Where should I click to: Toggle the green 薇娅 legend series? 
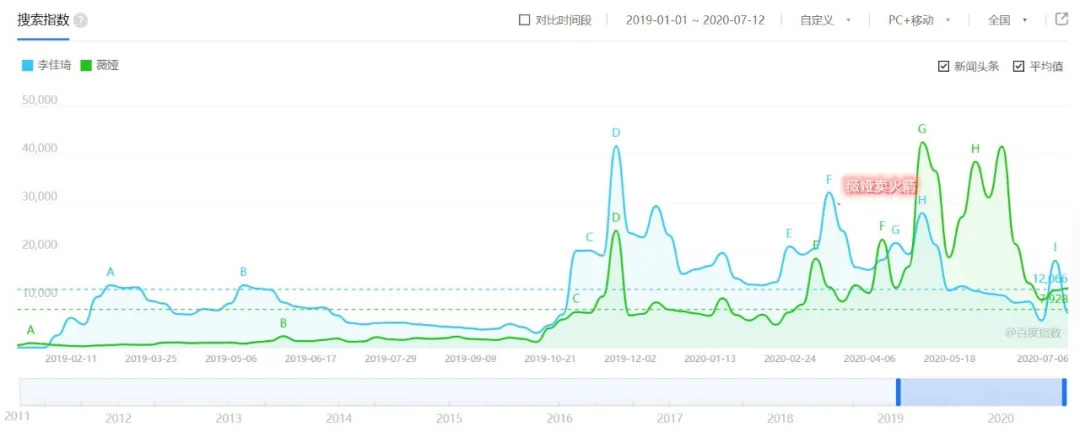[x=100, y=66]
